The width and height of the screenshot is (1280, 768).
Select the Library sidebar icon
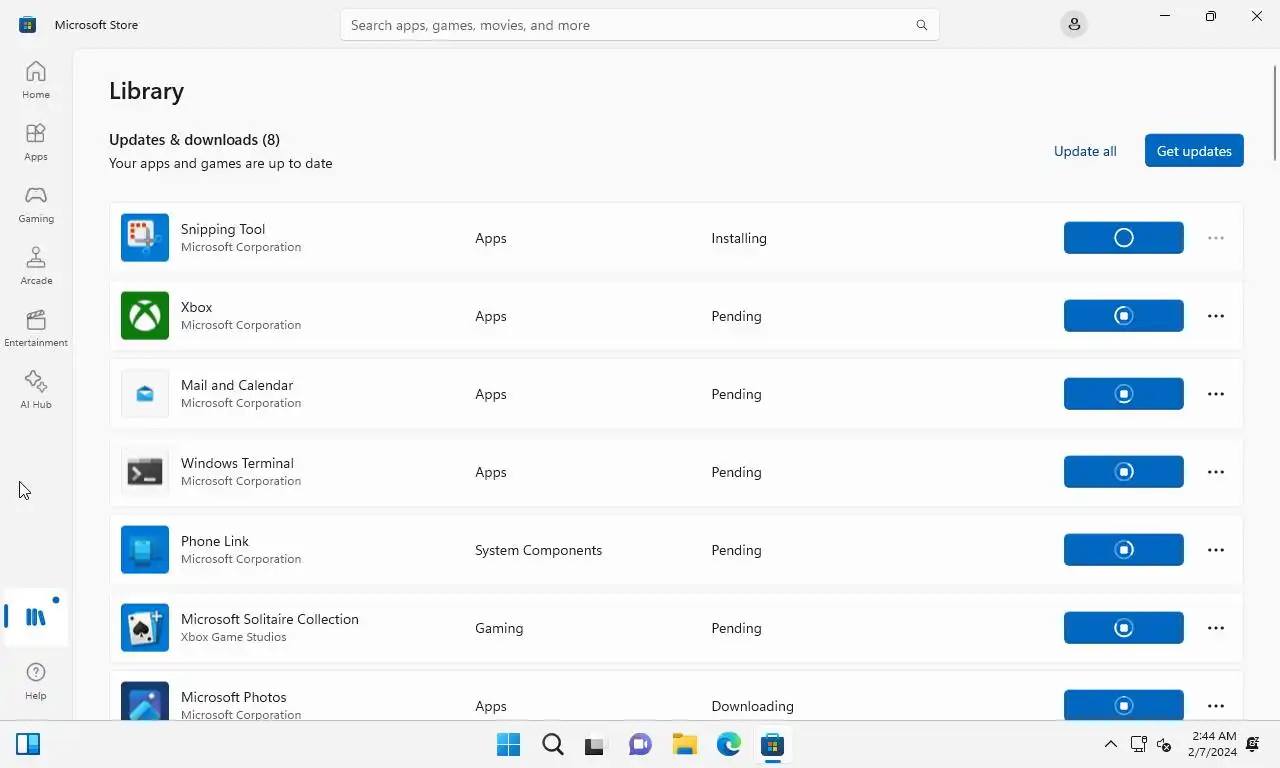click(x=36, y=617)
